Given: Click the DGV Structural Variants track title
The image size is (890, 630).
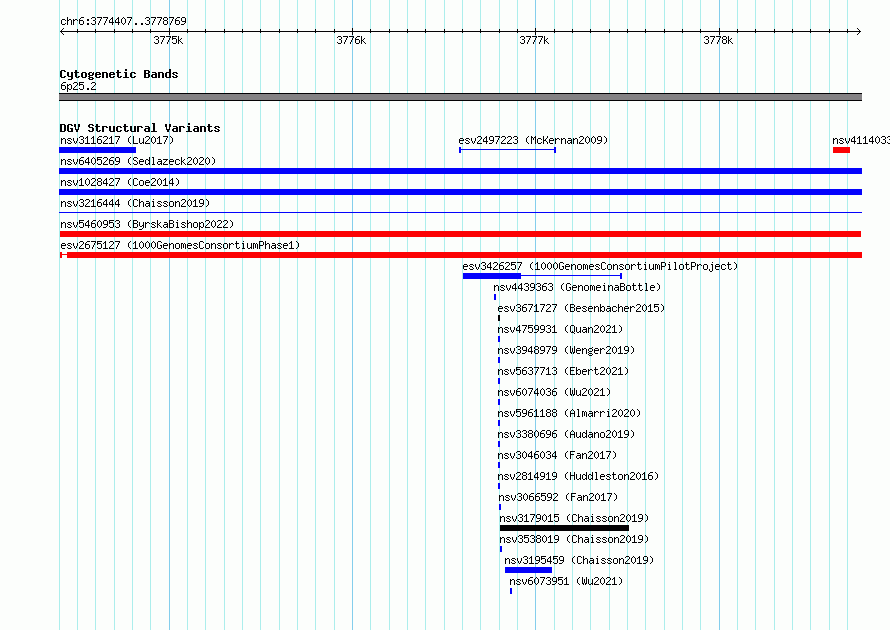Looking at the screenshot, I should [x=140, y=128].
